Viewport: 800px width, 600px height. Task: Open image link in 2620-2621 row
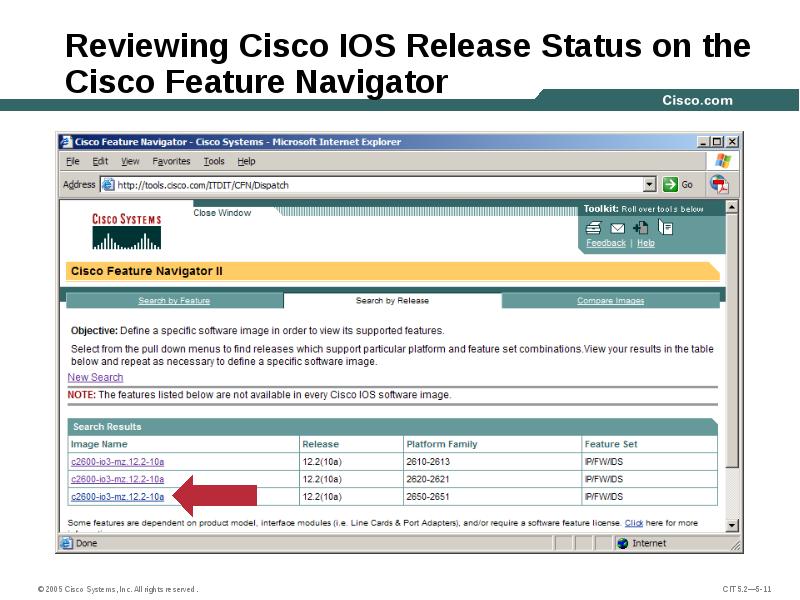(x=117, y=479)
